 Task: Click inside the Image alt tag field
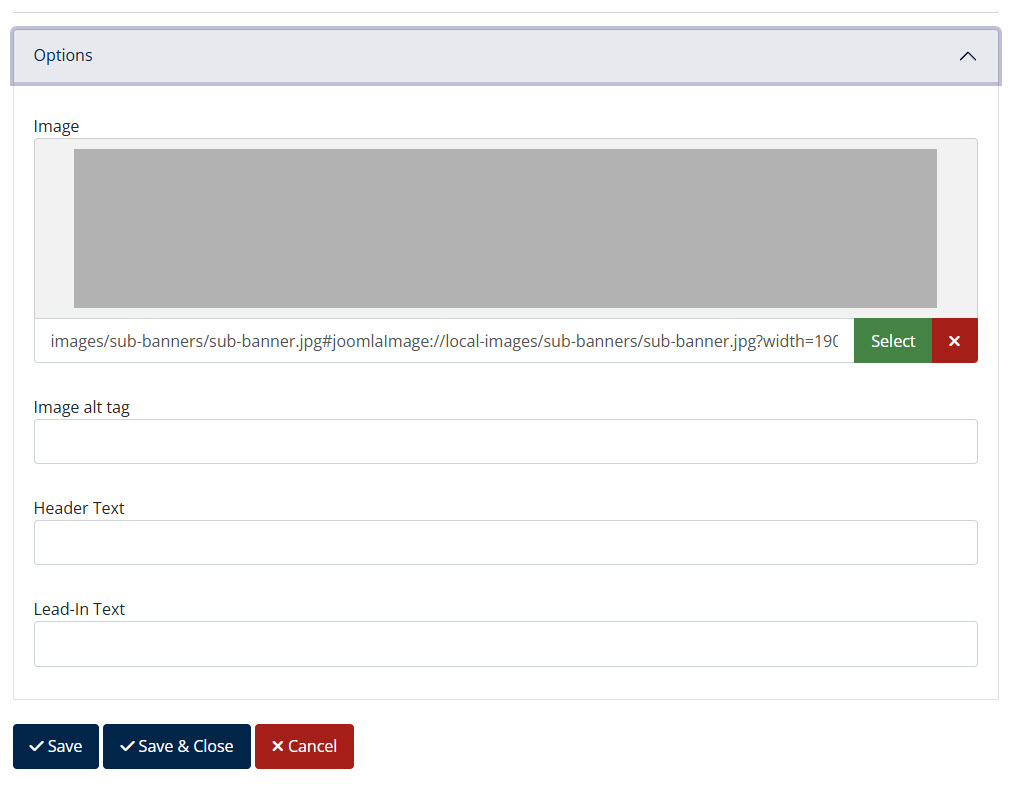(x=505, y=441)
